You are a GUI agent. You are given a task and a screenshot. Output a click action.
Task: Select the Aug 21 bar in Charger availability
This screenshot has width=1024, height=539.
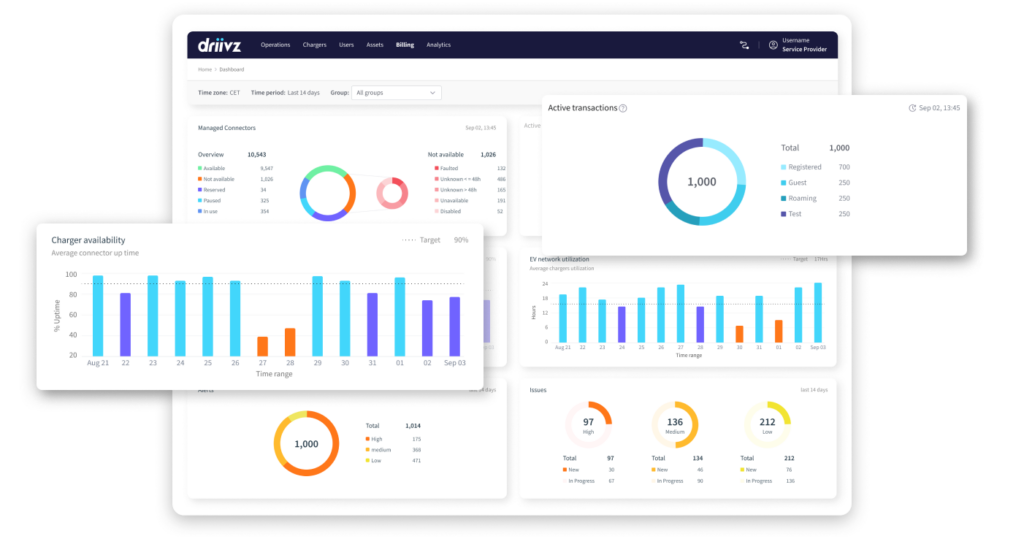click(98, 315)
